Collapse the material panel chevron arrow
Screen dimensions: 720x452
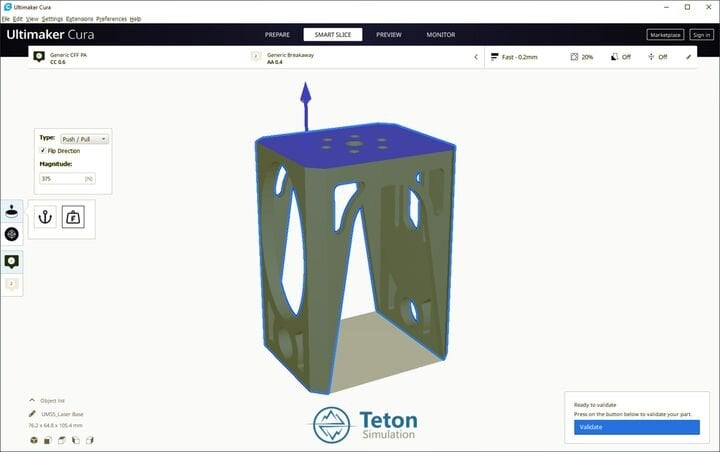[x=476, y=57]
